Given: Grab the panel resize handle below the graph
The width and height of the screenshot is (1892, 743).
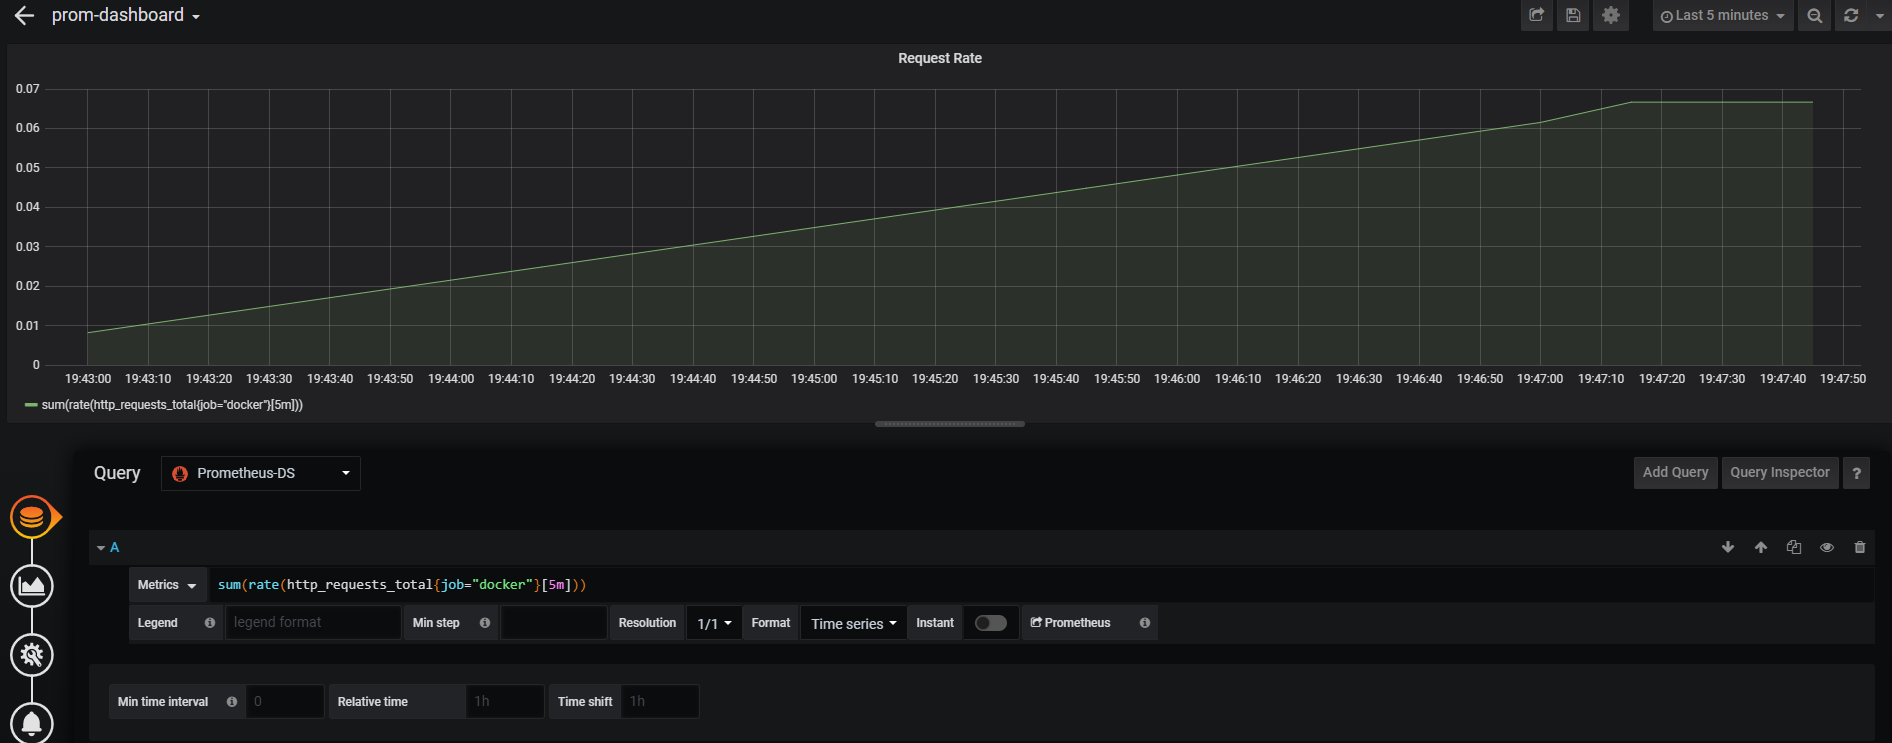Looking at the screenshot, I should 949,424.
